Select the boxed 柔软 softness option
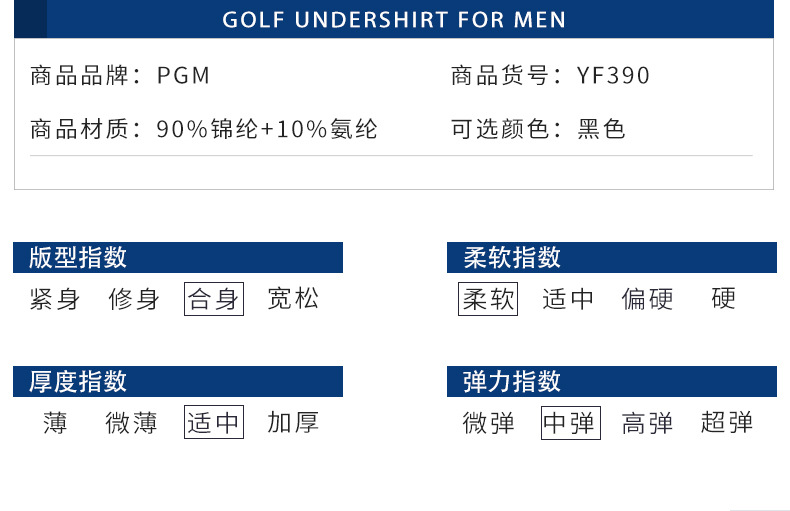Image resolution: width=790 pixels, height=511 pixels. point(488,299)
